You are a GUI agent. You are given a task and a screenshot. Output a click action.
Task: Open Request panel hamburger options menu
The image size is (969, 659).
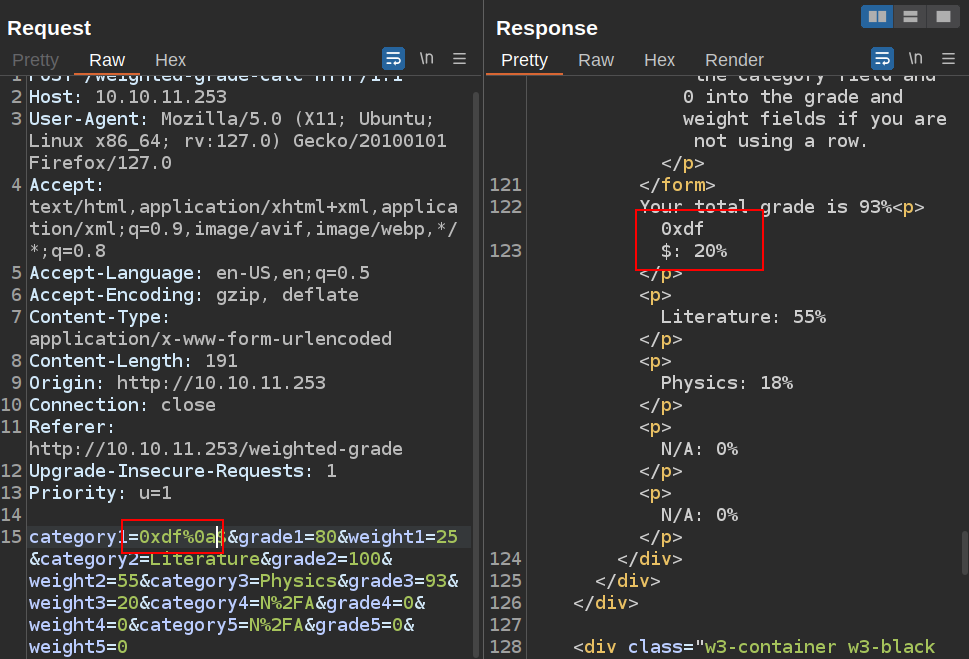pyautogui.click(x=459, y=58)
